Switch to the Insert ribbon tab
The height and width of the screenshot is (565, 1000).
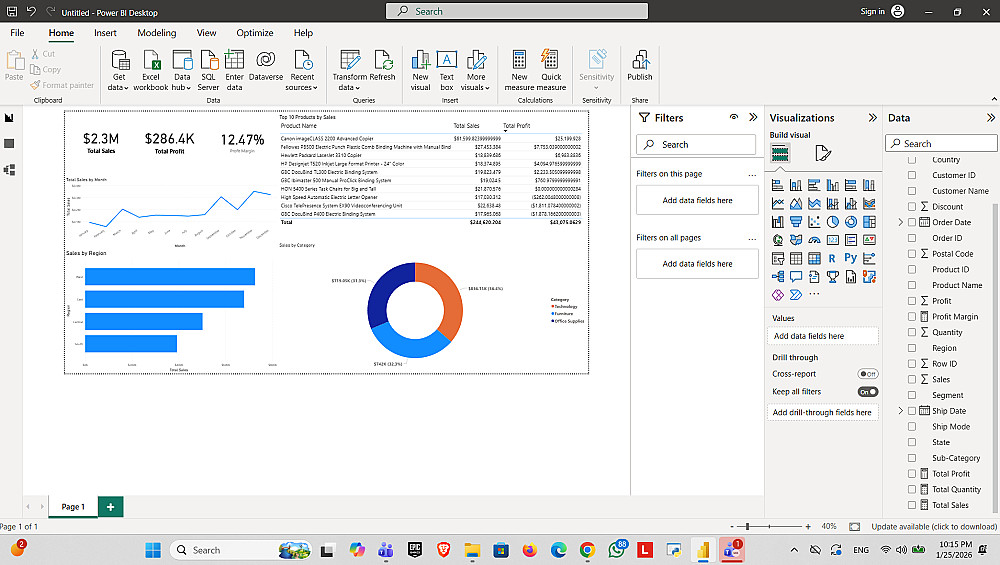[105, 33]
